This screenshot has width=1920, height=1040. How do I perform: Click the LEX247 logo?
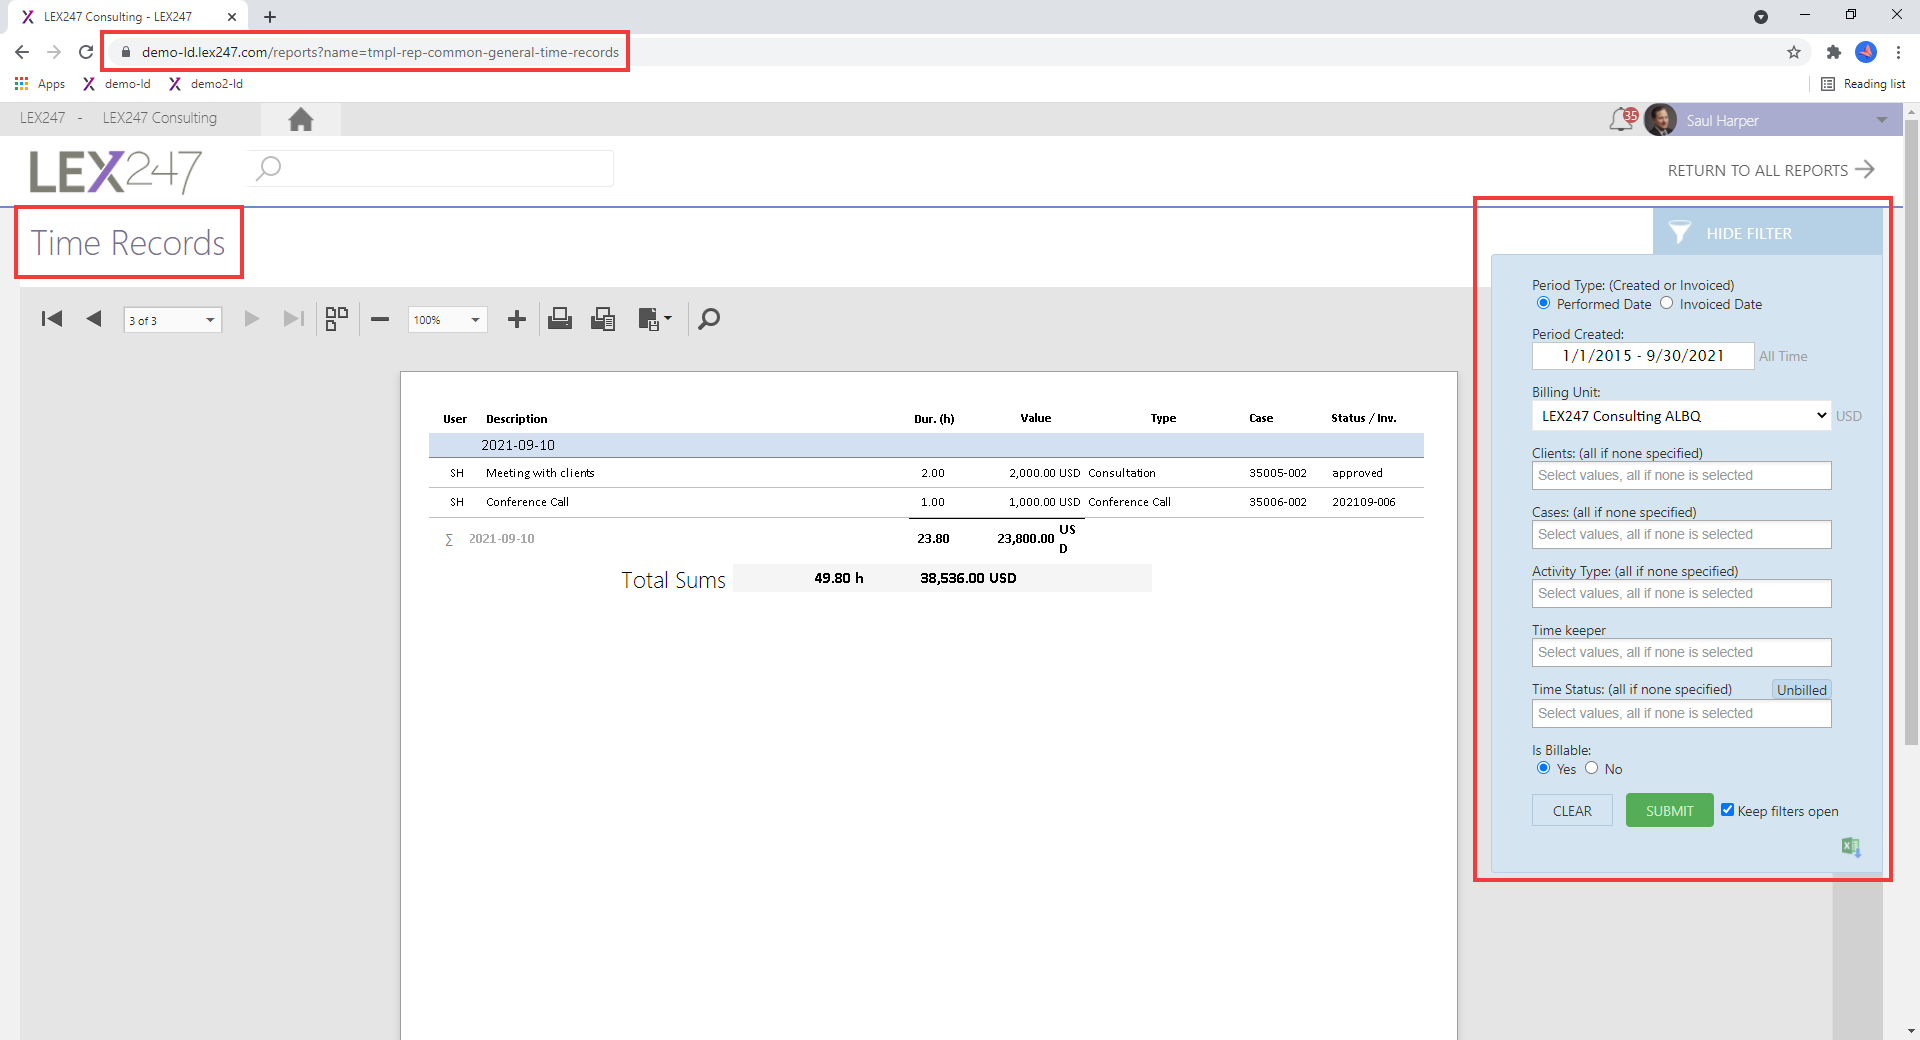click(x=115, y=171)
